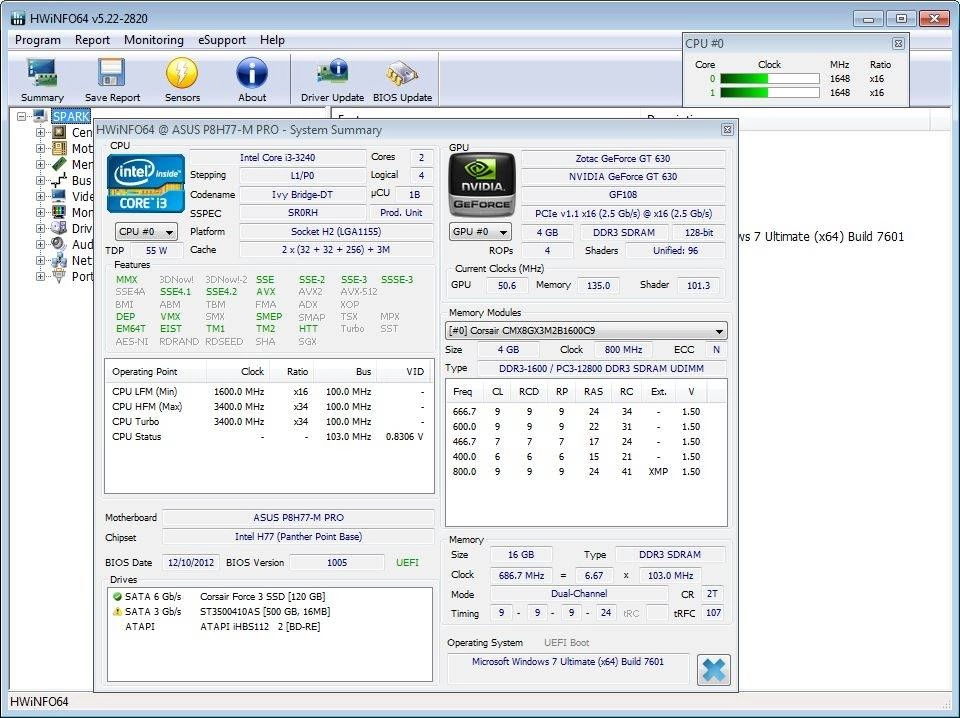
Task: Select the Memory tree icon
Action: pos(59,164)
